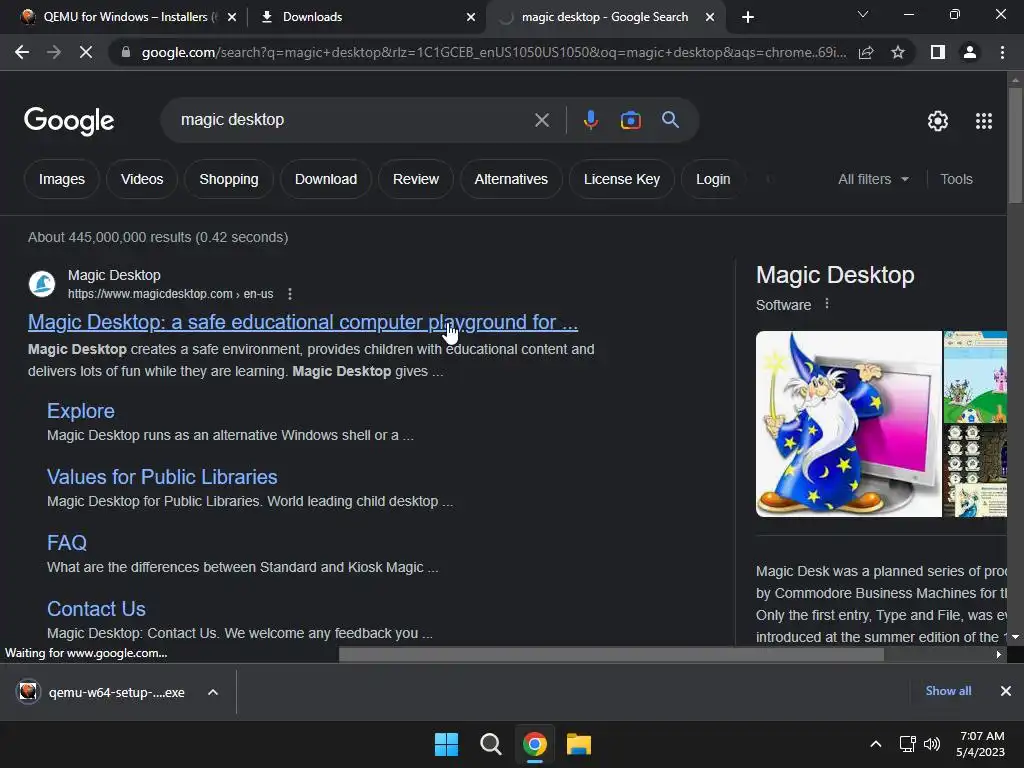1024x768 pixels.
Task: Apply the Download search chip
Action: (326, 179)
